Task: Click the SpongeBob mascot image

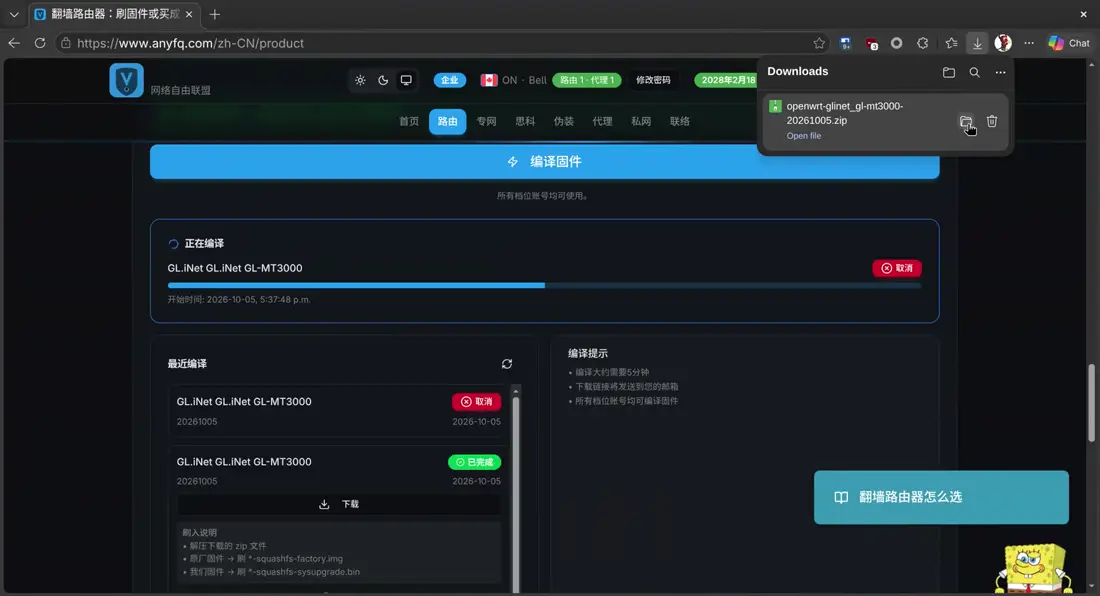Action: [1035, 568]
